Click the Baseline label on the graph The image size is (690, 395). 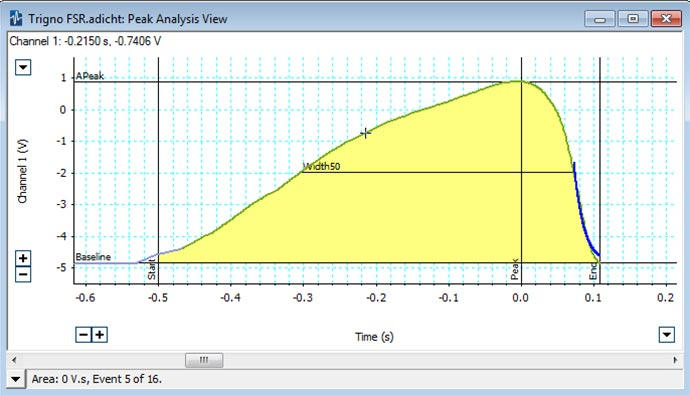93,257
